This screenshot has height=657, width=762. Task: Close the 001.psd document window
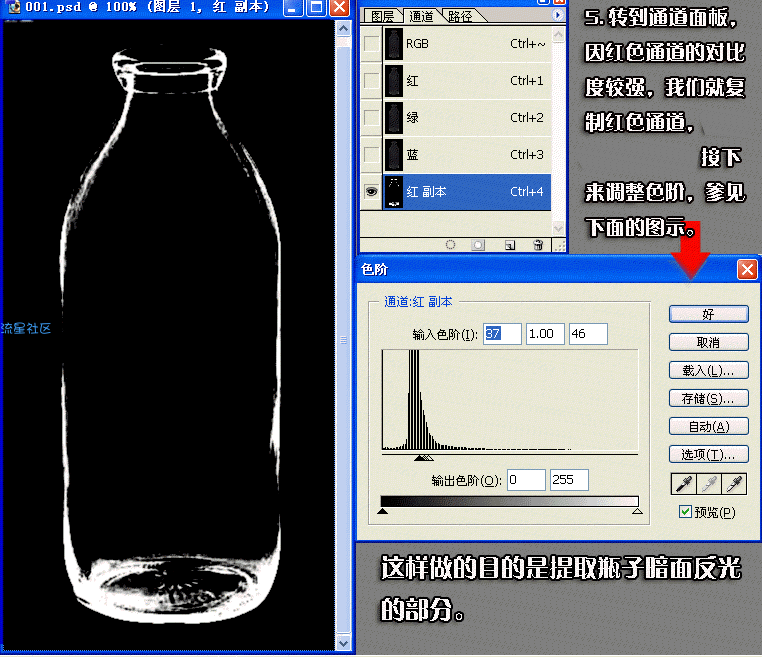(339, 7)
